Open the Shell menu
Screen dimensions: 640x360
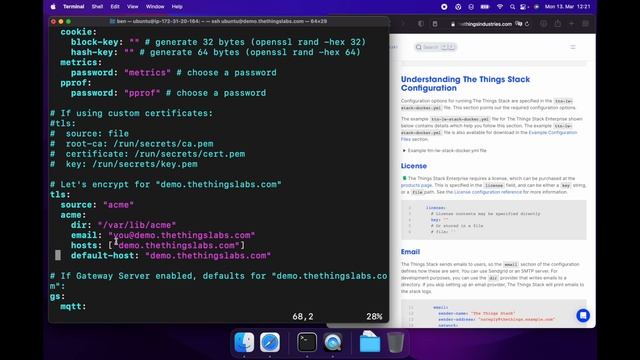[x=97, y=7]
